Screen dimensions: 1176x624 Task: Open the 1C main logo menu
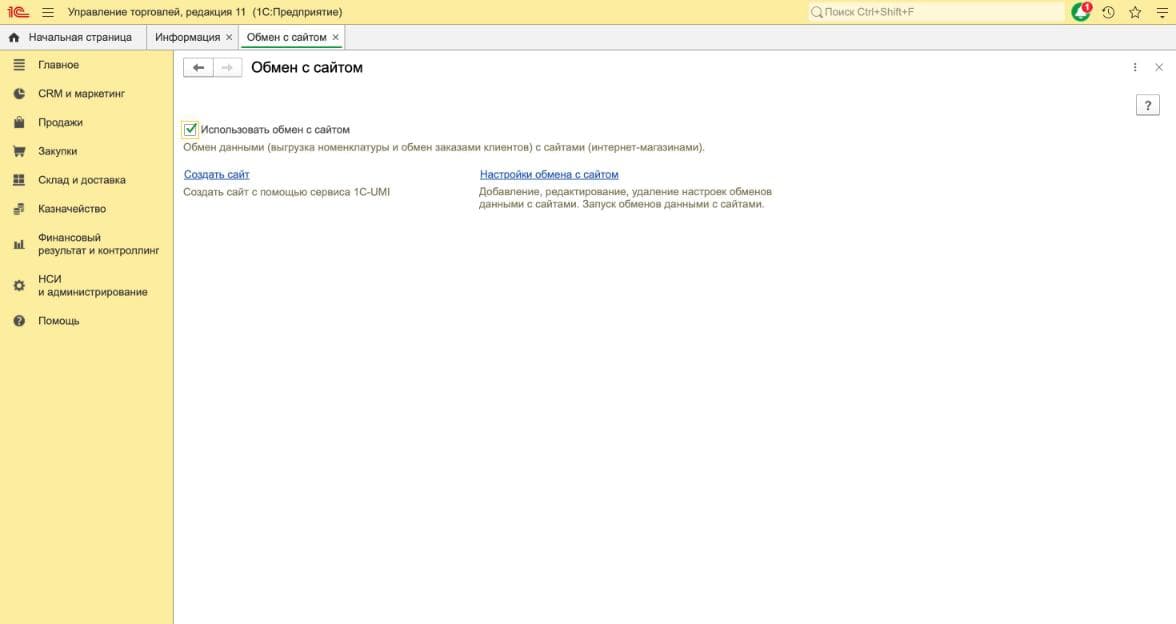[18, 12]
